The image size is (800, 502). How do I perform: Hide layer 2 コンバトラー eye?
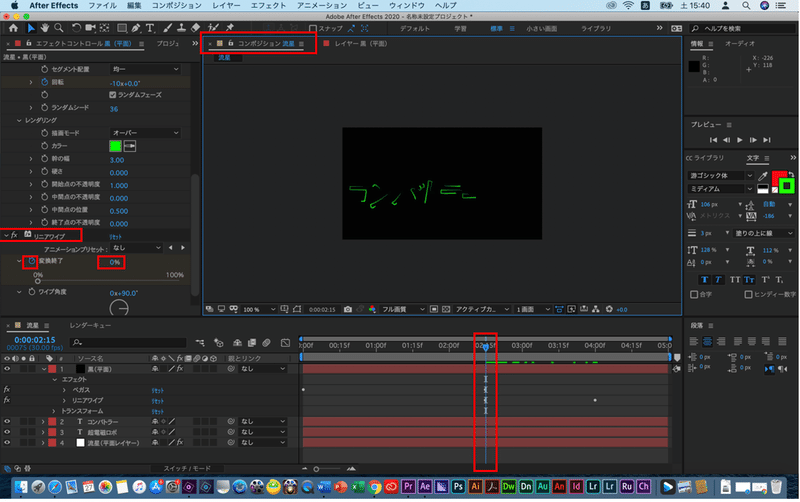7,422
